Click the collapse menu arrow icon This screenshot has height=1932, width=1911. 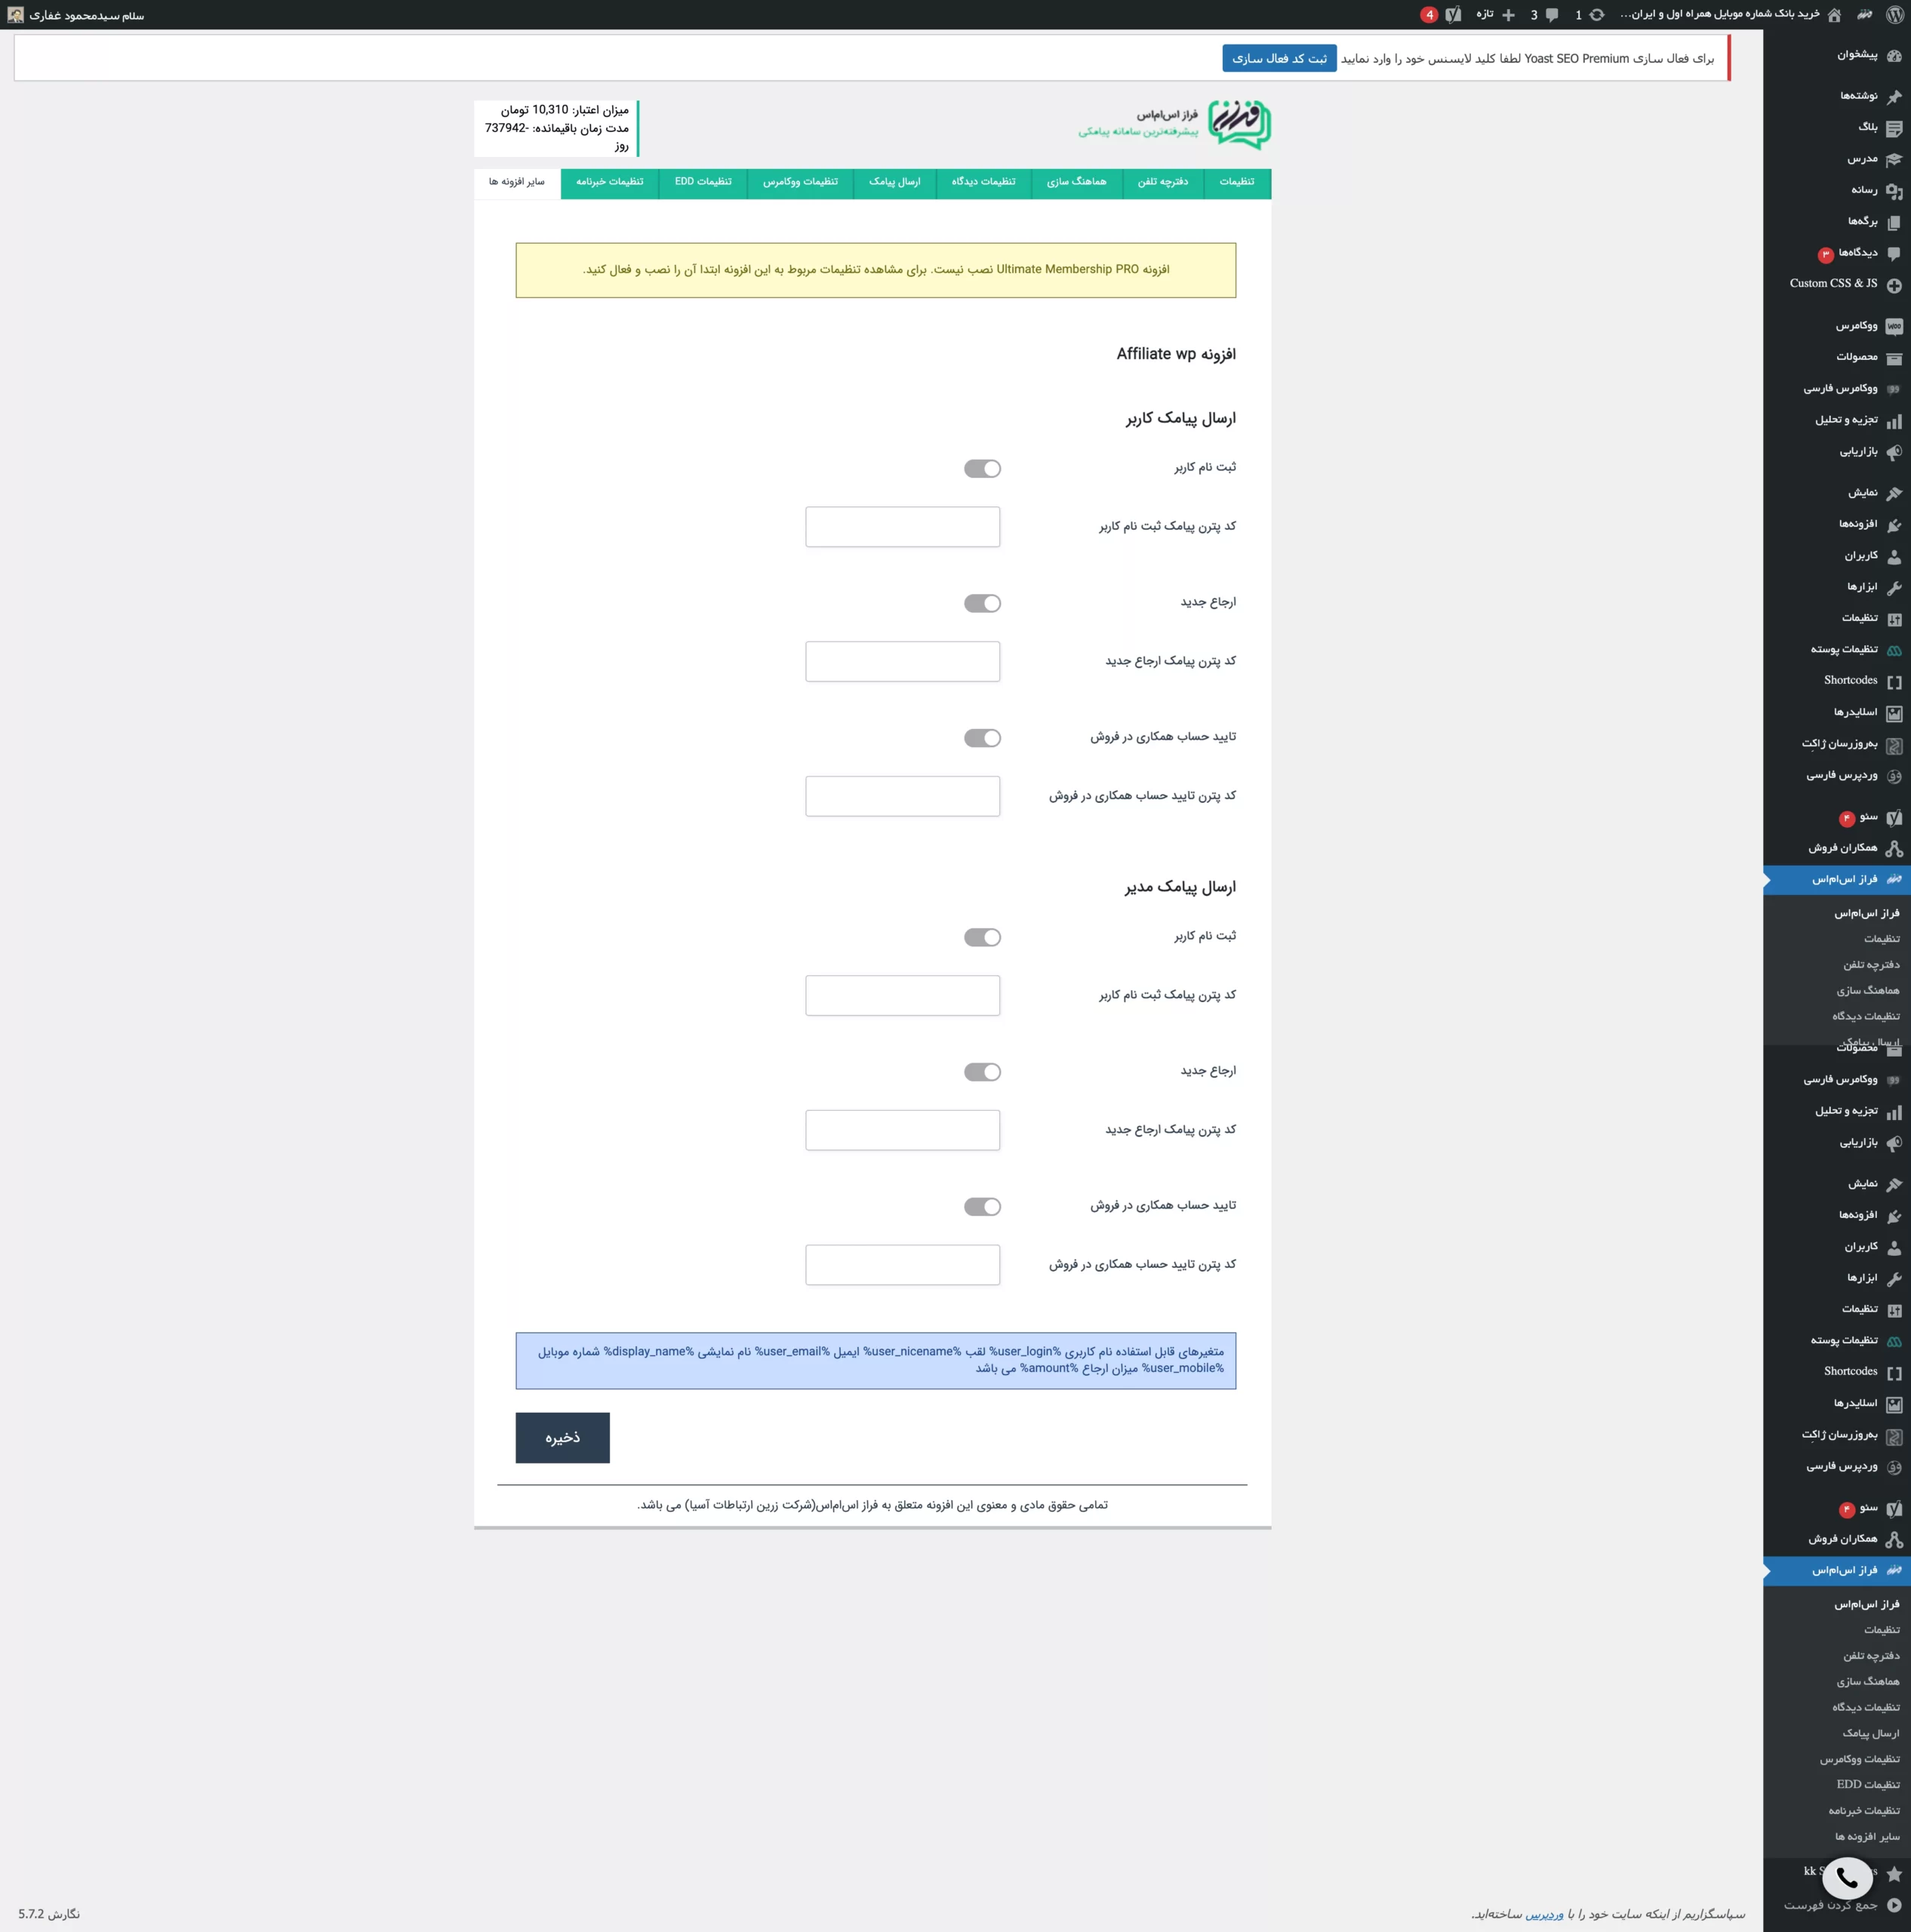1894,1905
